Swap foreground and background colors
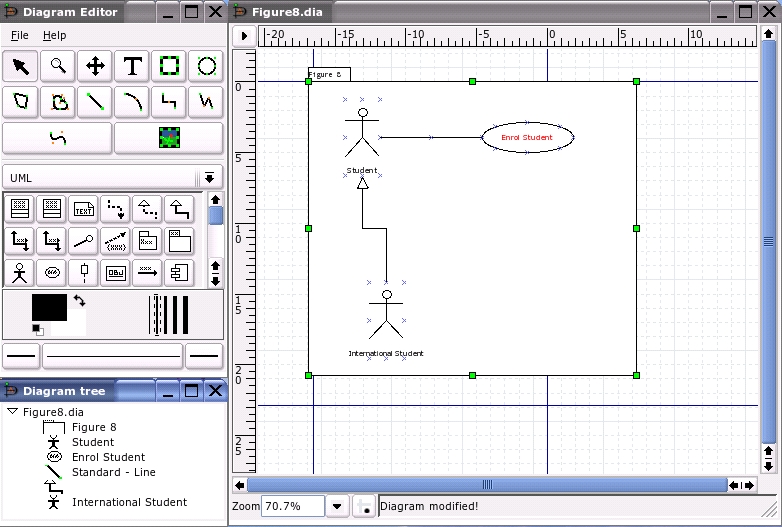The height and width of the screenshot is (527, 782). pyautogui.click(x=79, y=300)
